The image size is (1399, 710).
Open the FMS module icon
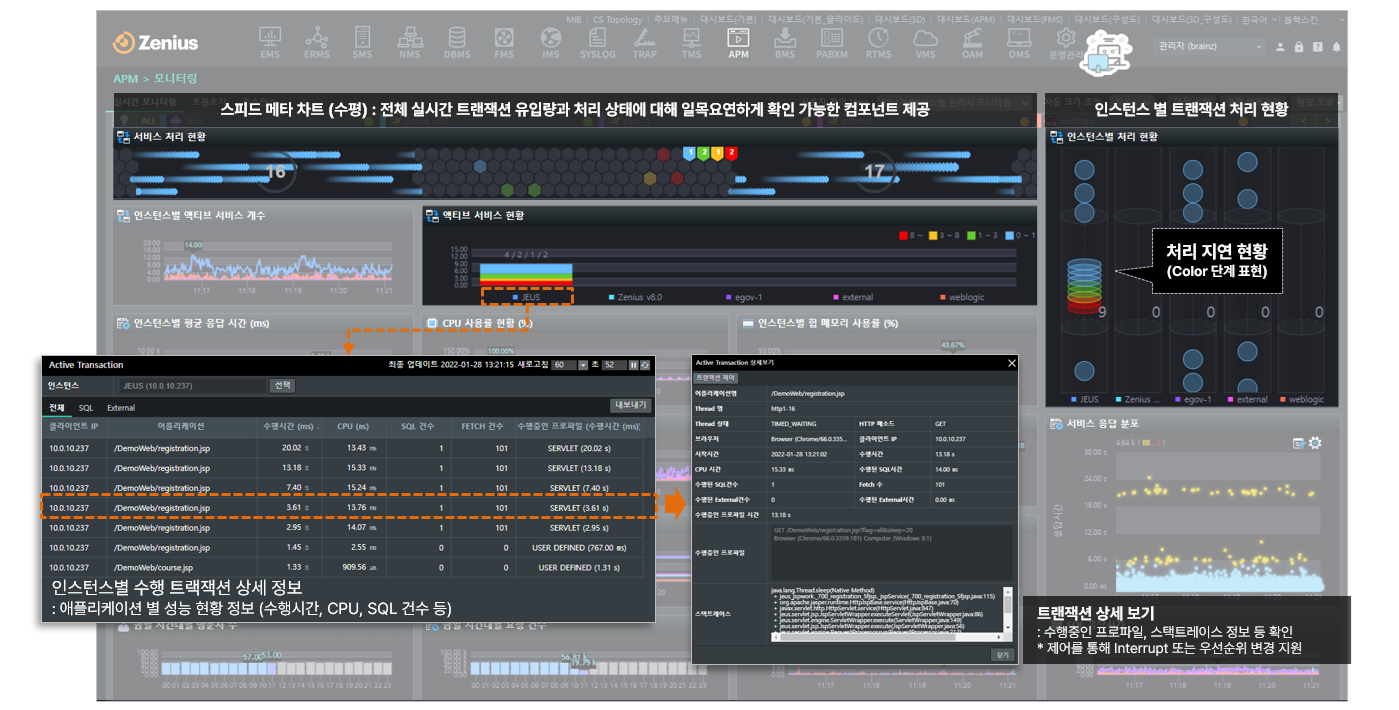click(x=504, y=42)
